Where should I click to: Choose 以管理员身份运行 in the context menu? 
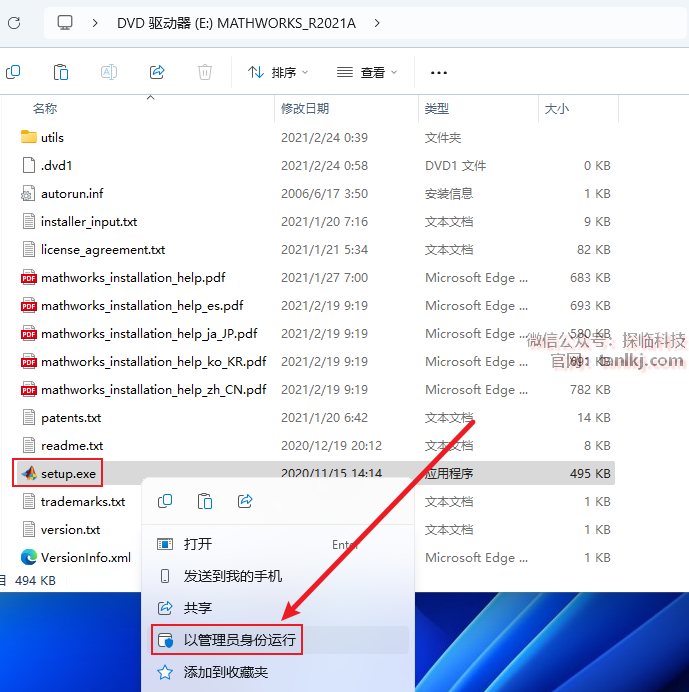[280, 639]
